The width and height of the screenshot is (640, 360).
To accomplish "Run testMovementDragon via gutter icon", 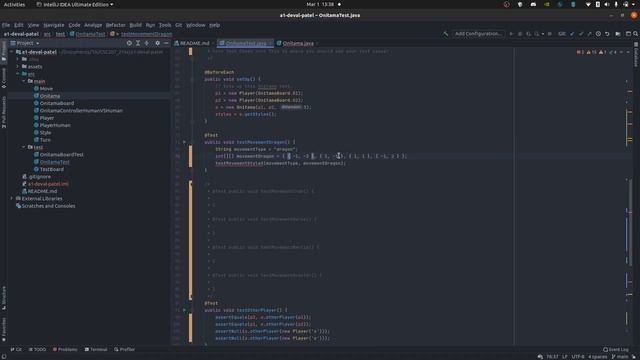I will click(184, 142).
